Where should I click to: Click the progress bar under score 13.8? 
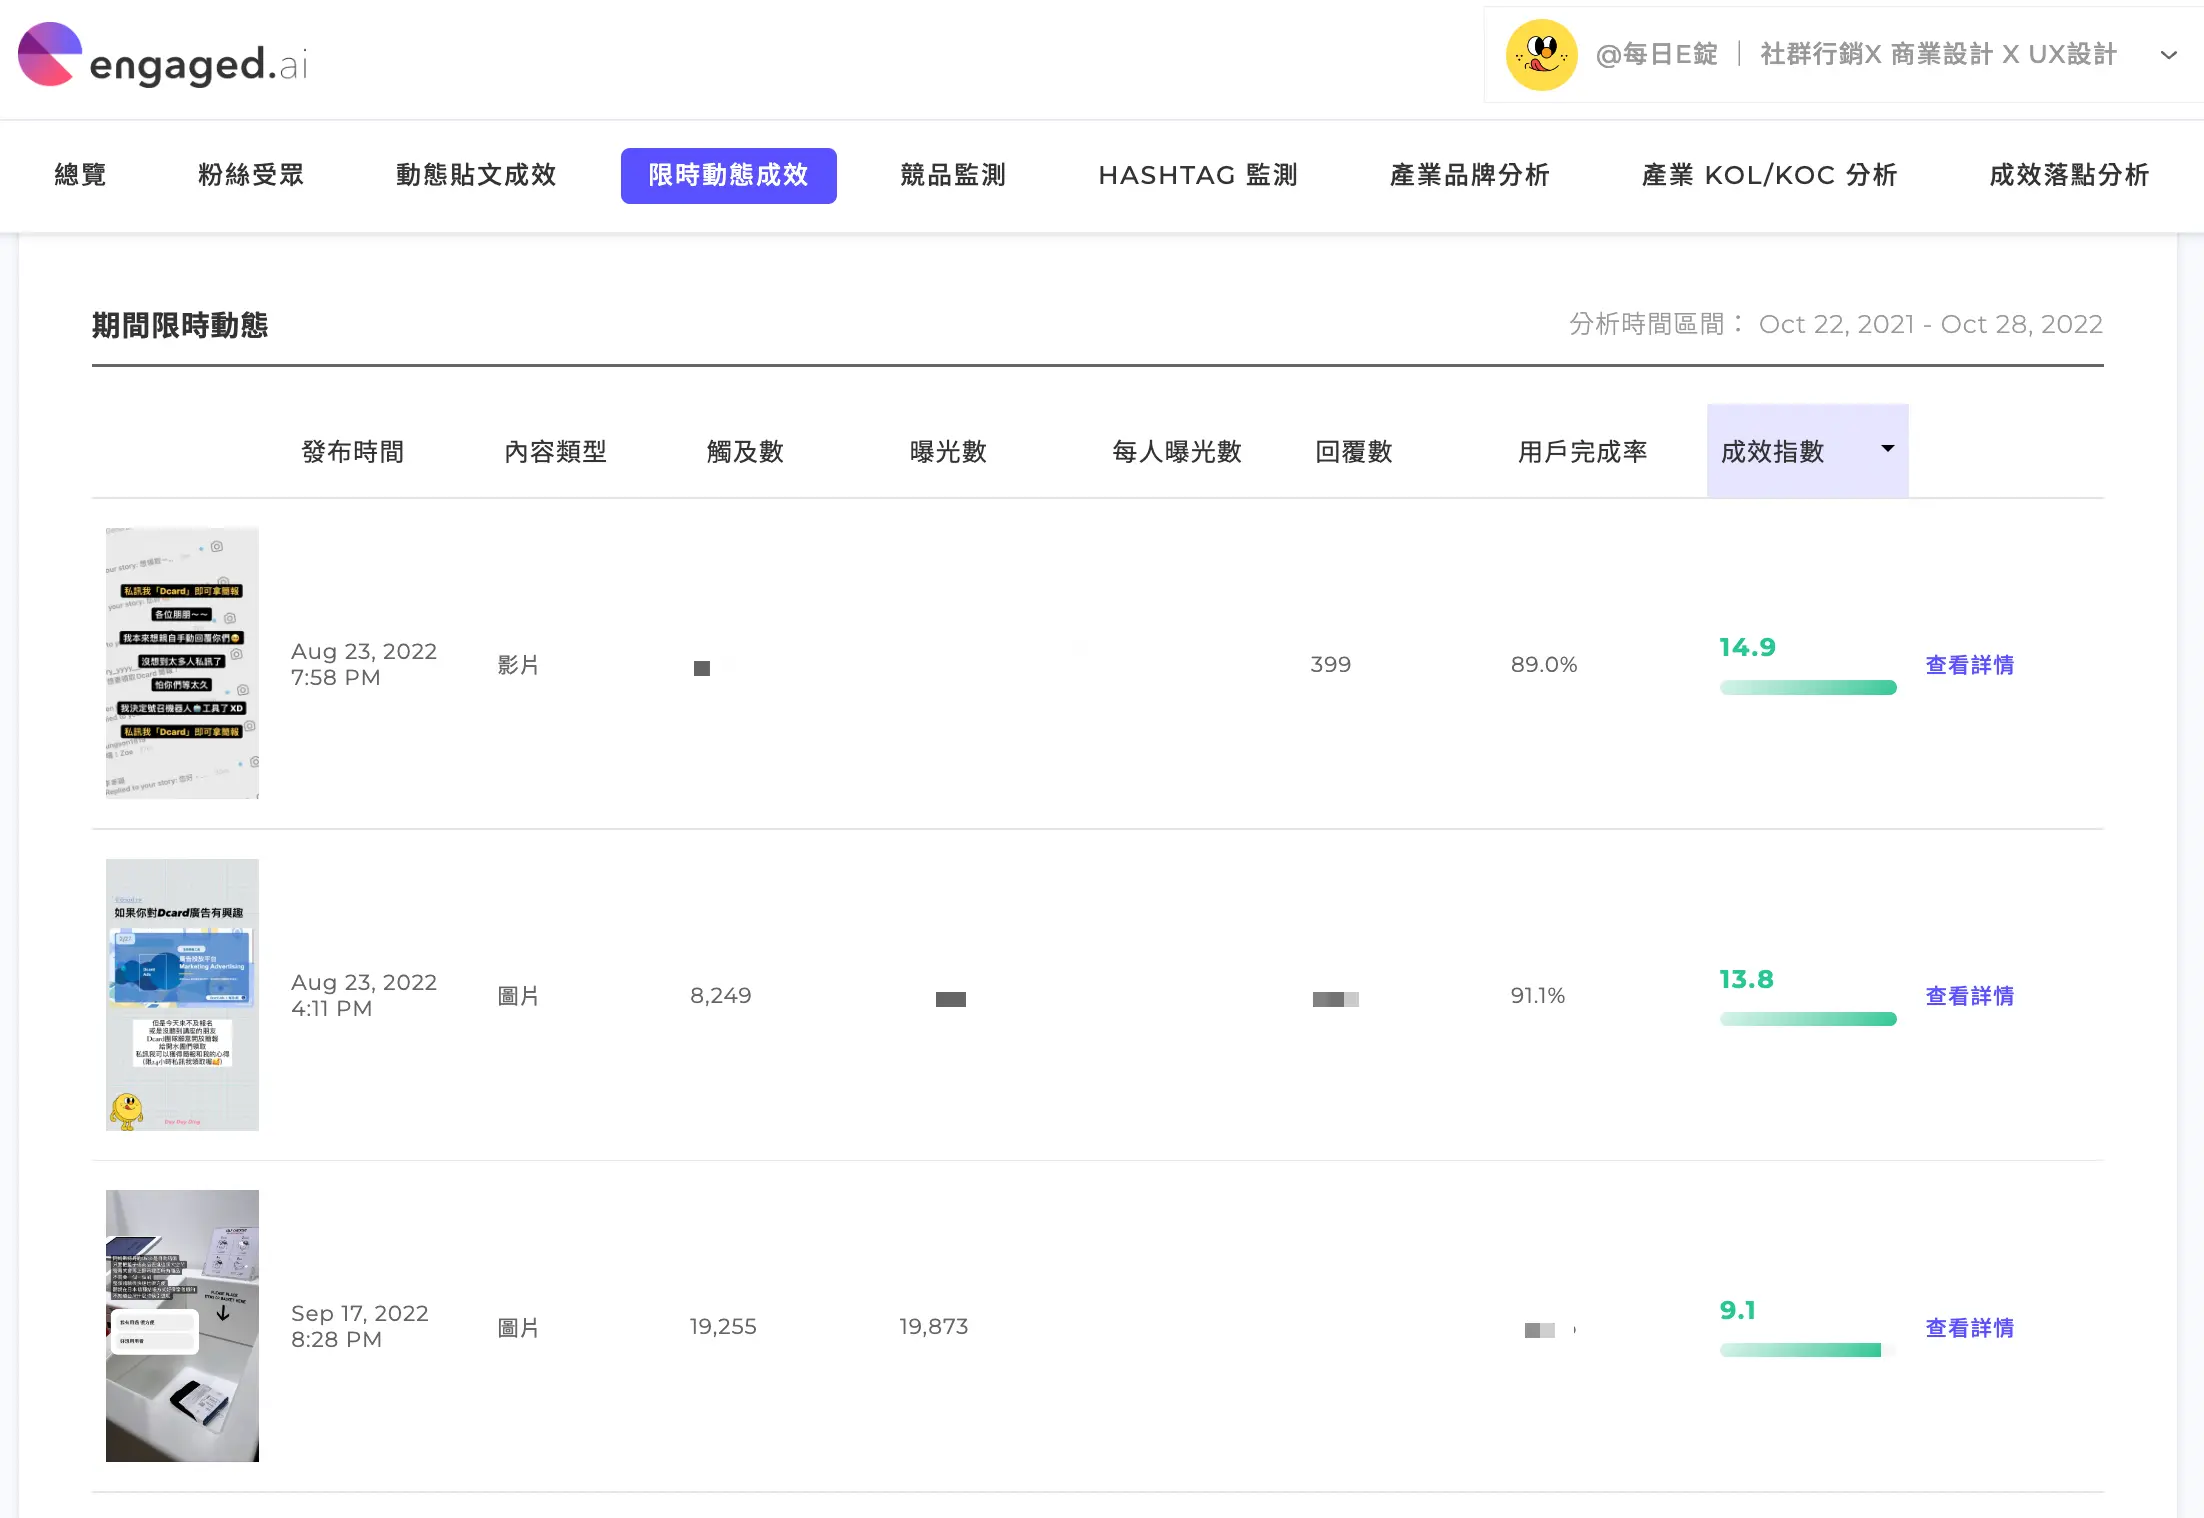click(1808, 1019)
